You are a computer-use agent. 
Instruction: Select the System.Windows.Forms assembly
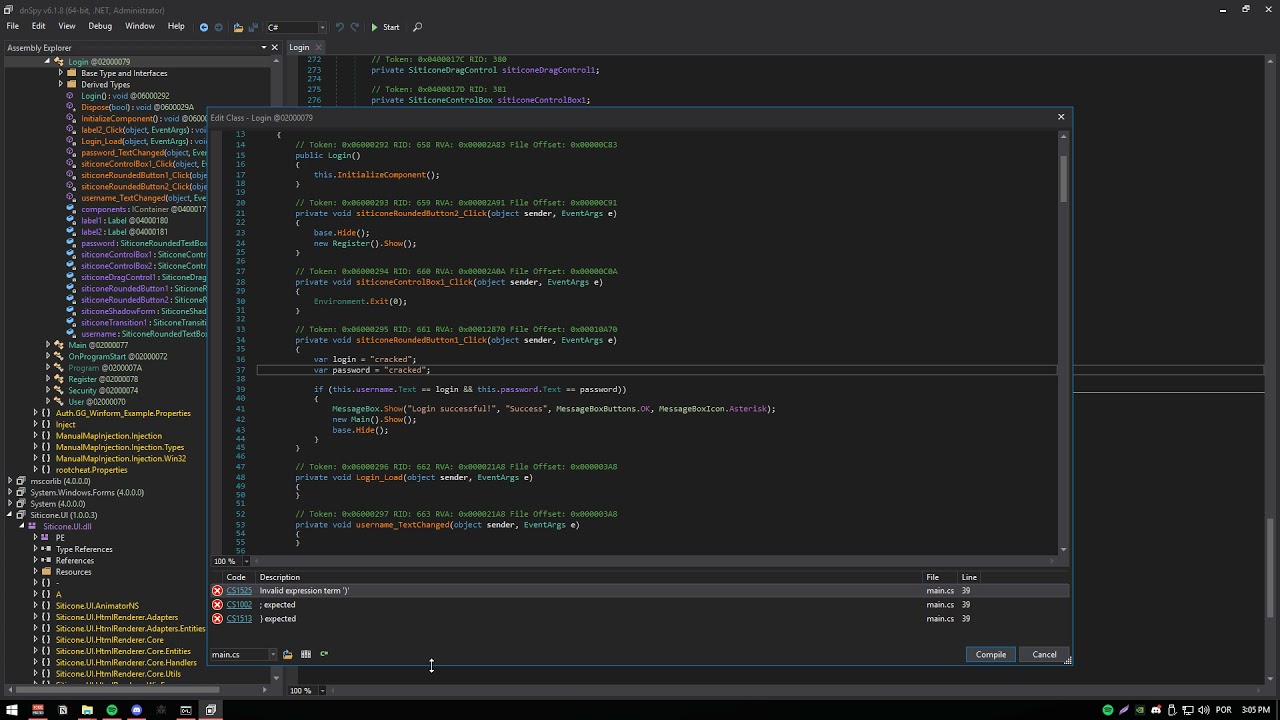[x=87, y=492]
